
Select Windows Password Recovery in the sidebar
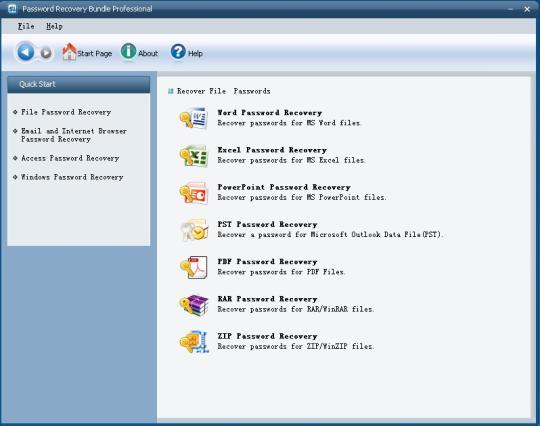coord(72,177)
